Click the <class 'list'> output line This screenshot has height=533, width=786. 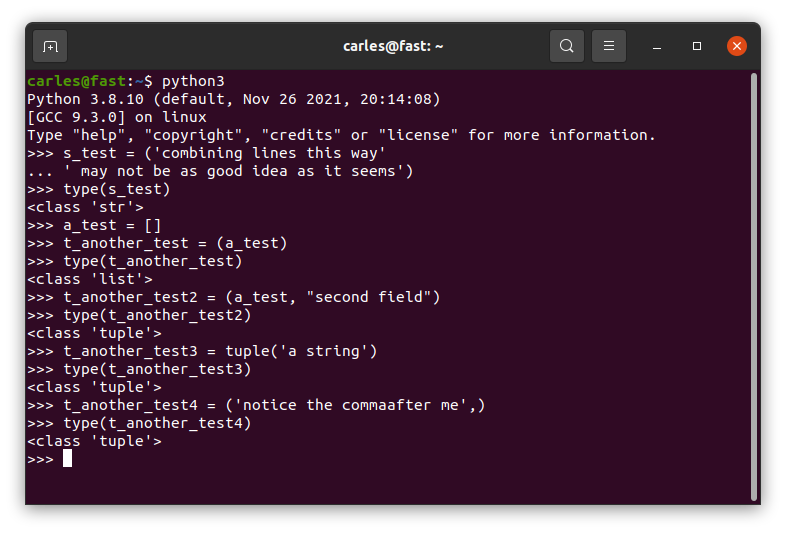pos(90,279)
